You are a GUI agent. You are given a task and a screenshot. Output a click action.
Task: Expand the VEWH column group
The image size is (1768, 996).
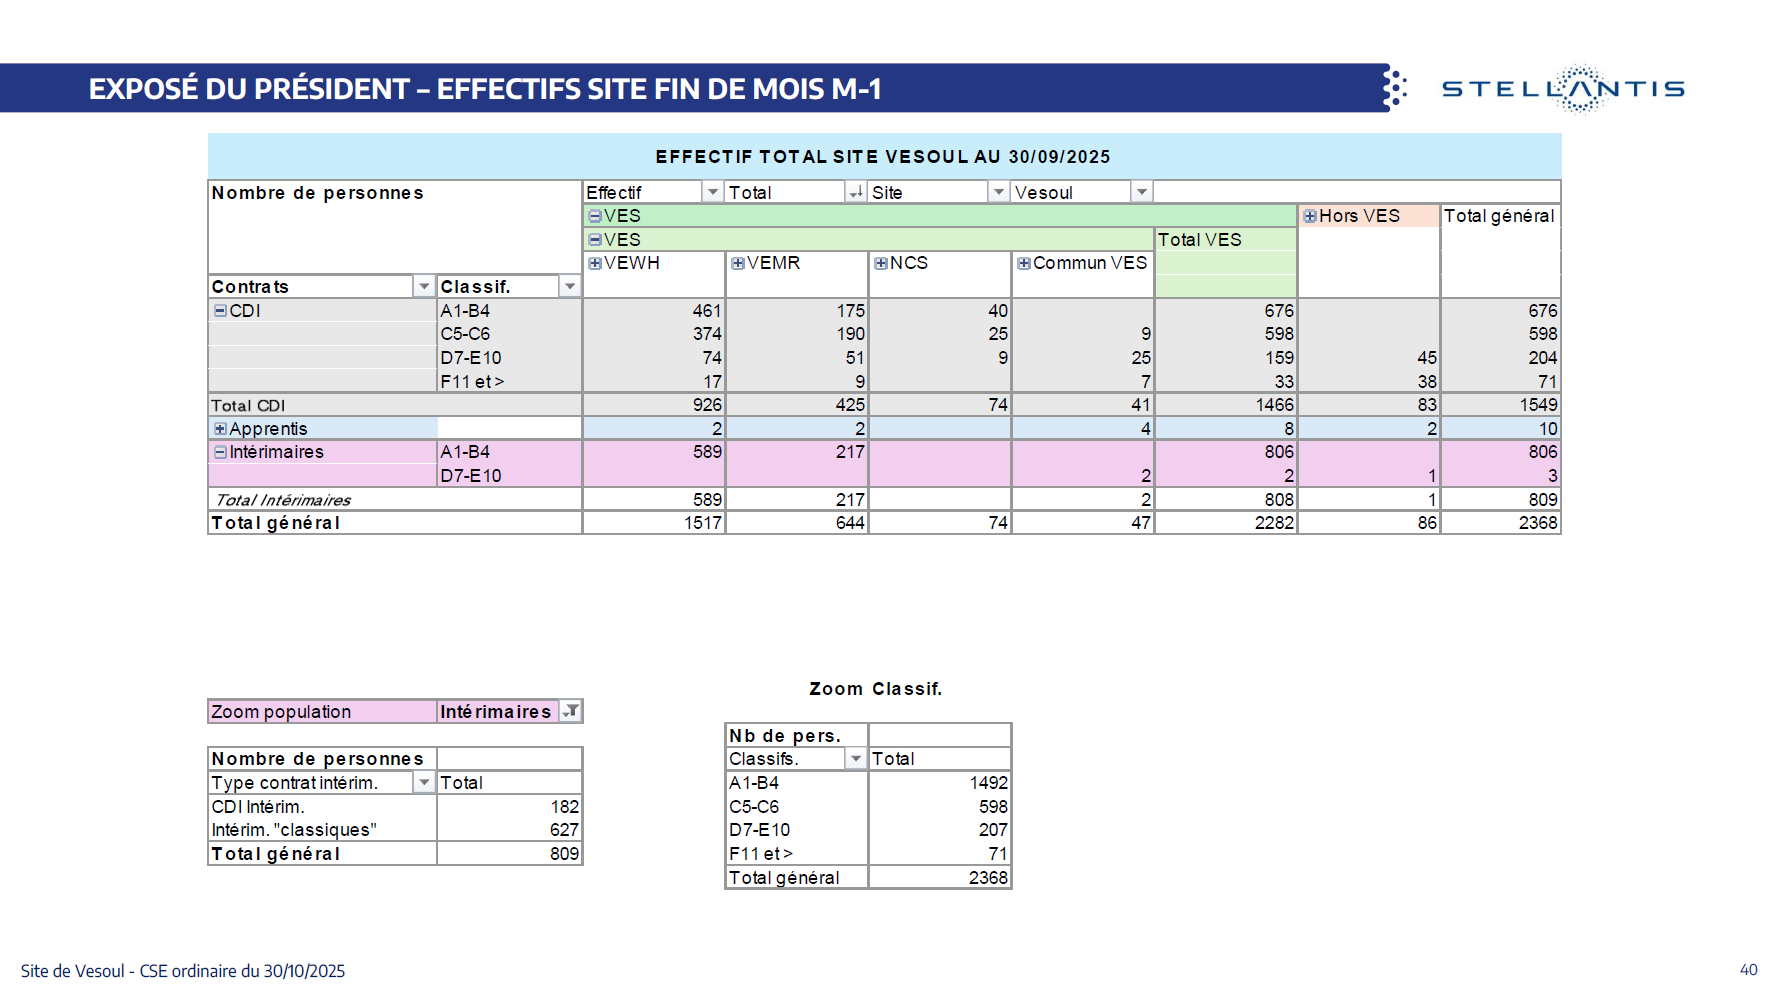click(x=595, y=263)
